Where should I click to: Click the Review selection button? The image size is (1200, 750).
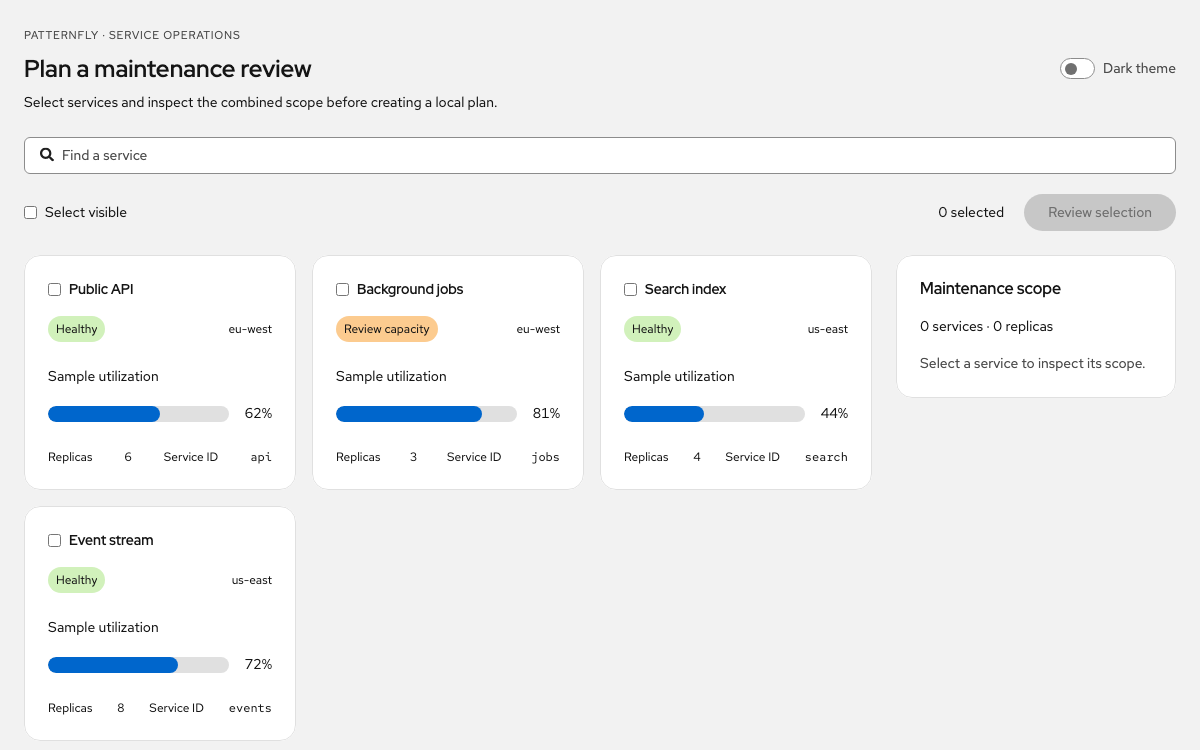click(1100, 212)
